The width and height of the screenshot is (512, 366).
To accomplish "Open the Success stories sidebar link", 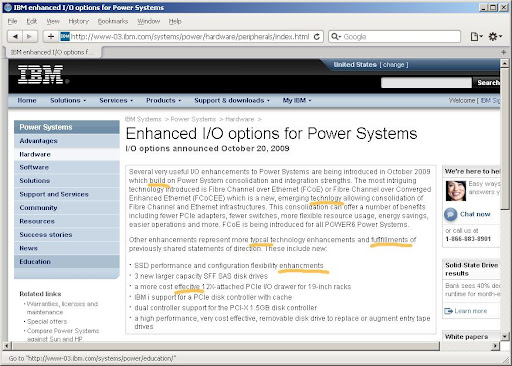I will (66, 235).
